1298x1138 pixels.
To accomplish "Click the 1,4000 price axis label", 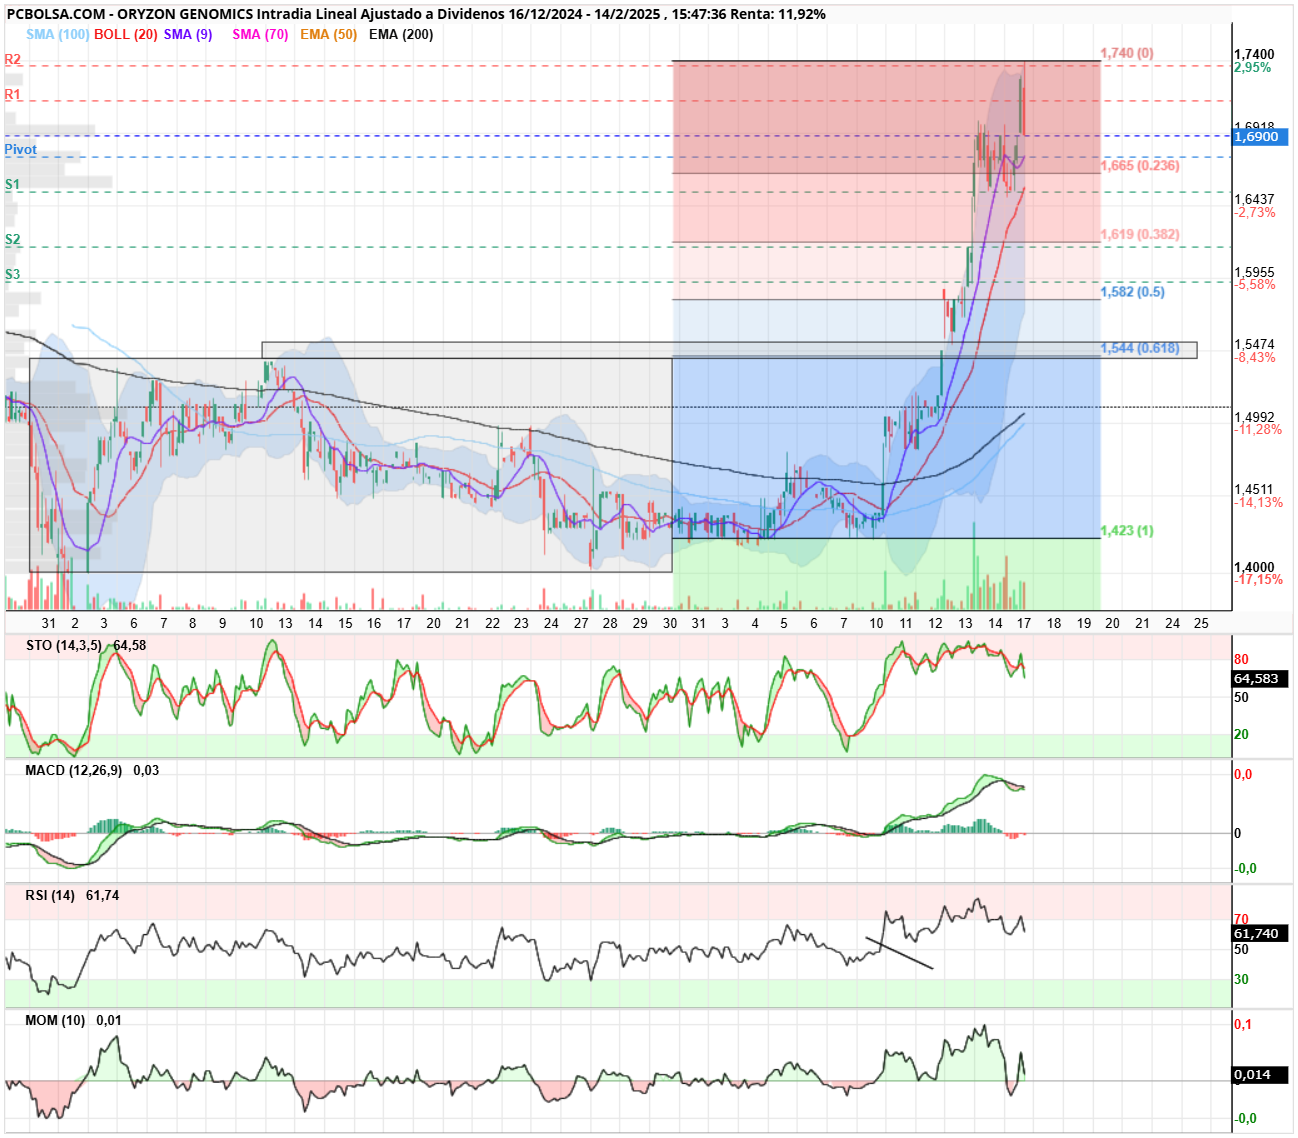I will tap(1254, 567).
